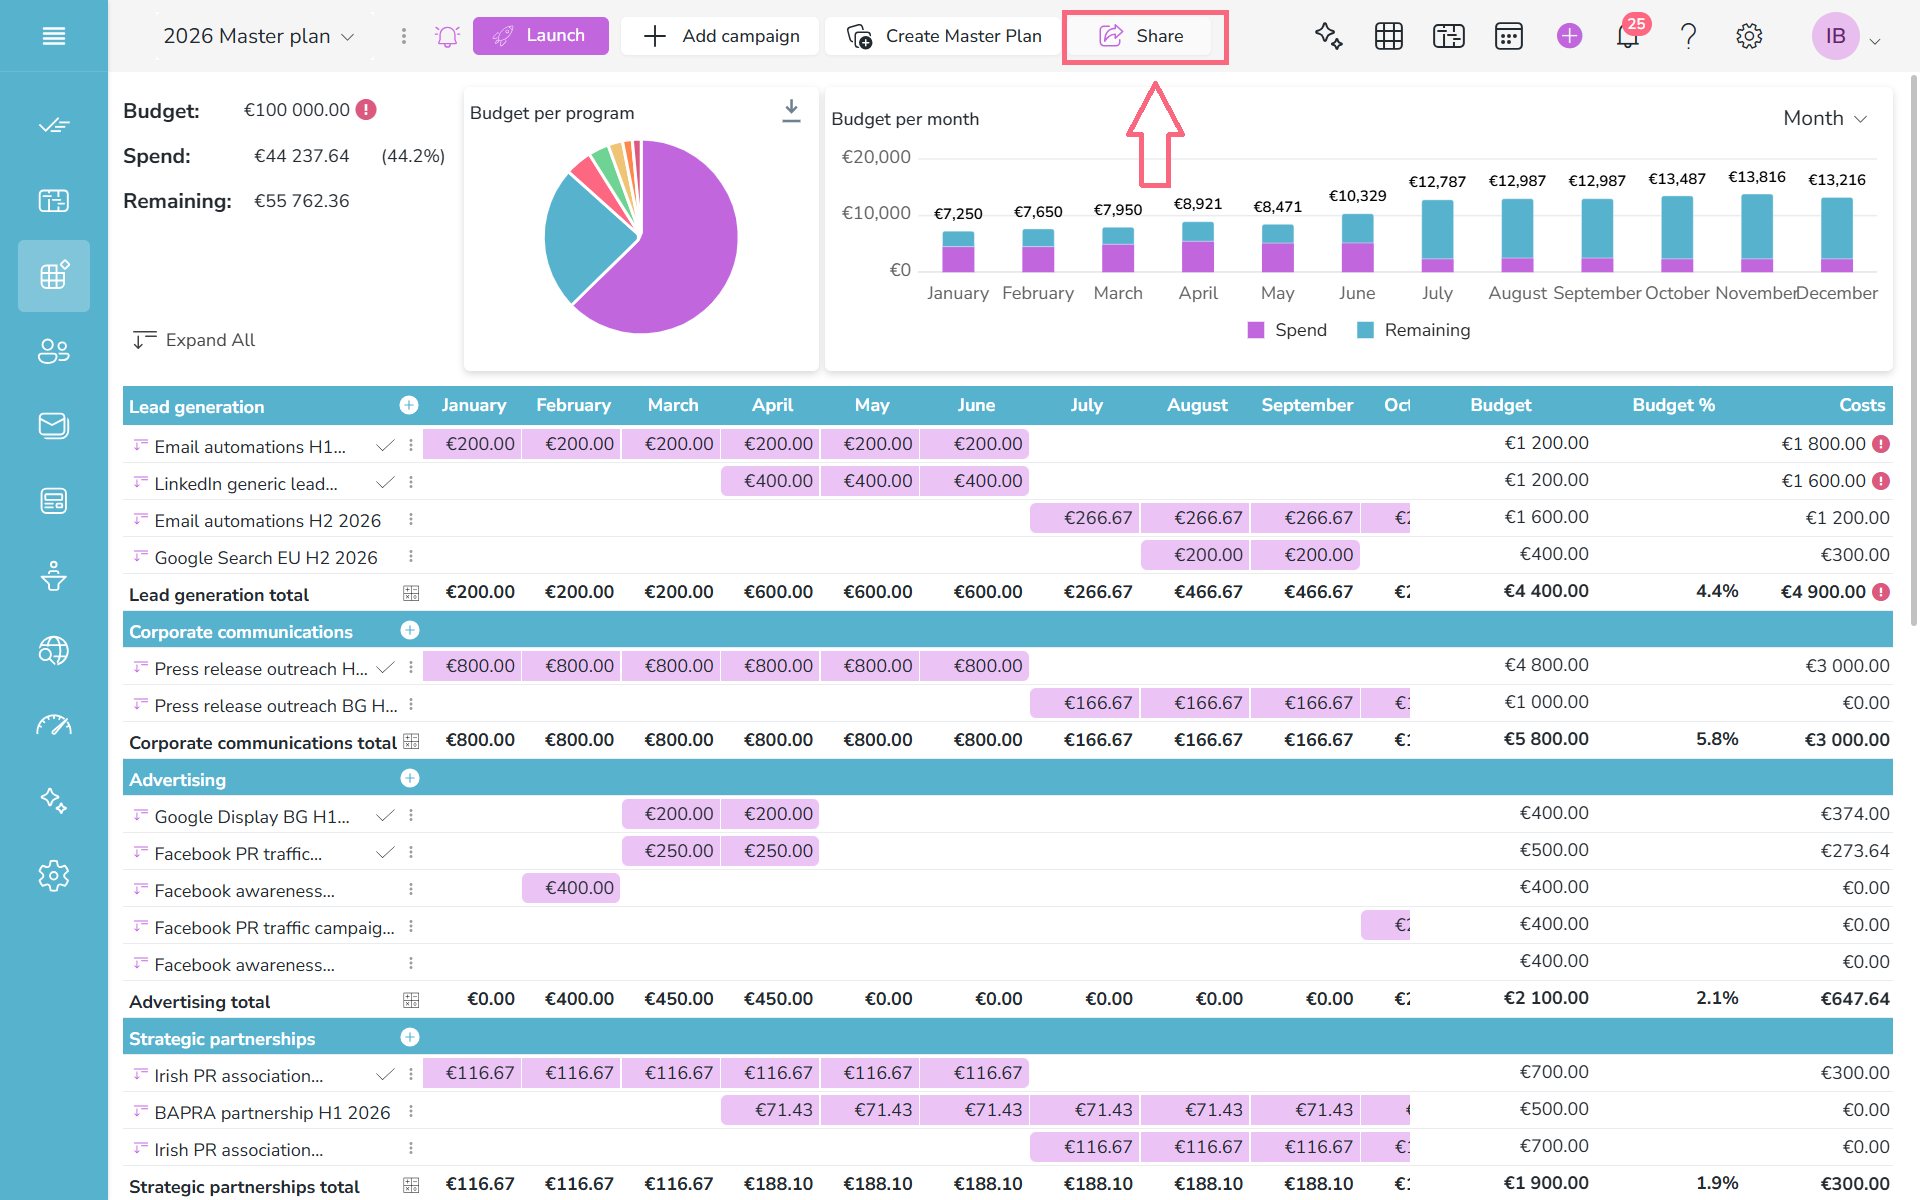Click Add campaign button
The height and width of the screenshot is (1200, 1920).
coord(720,36)
